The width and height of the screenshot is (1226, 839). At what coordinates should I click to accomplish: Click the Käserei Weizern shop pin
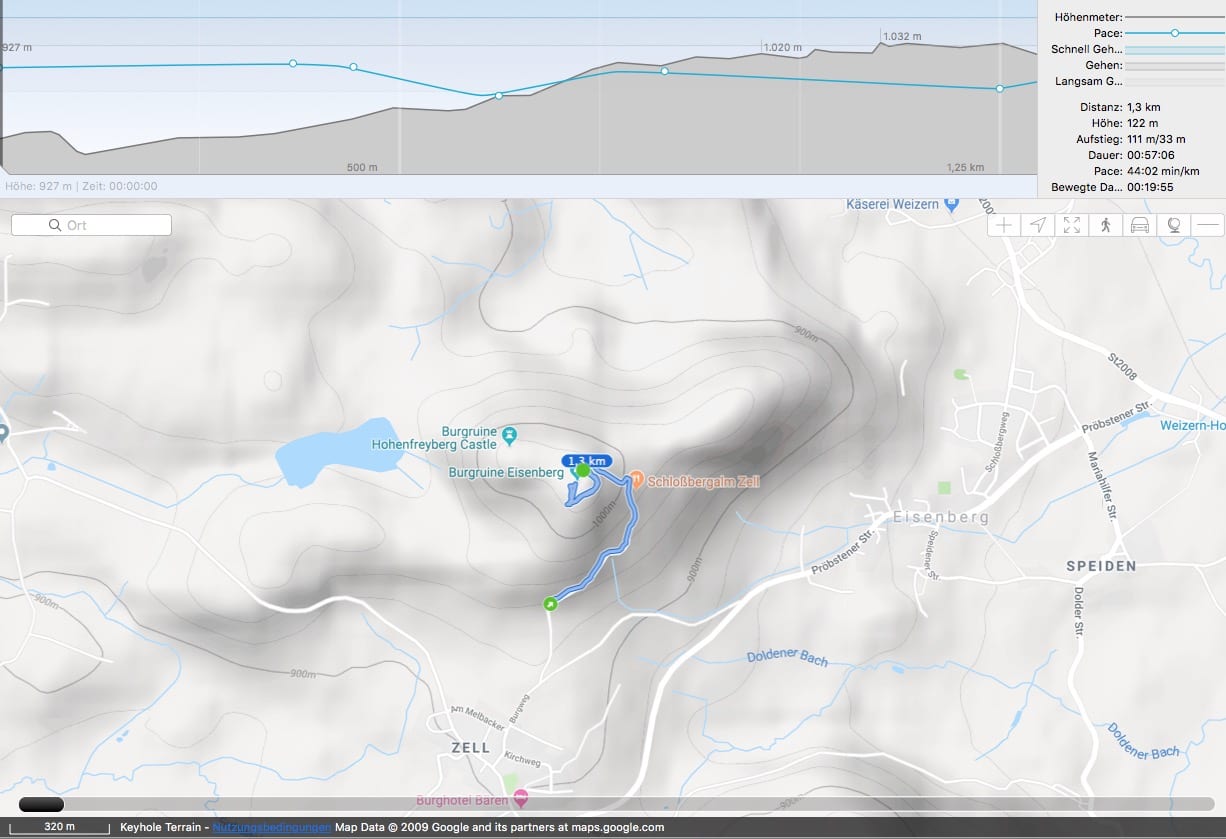(951, 204)
